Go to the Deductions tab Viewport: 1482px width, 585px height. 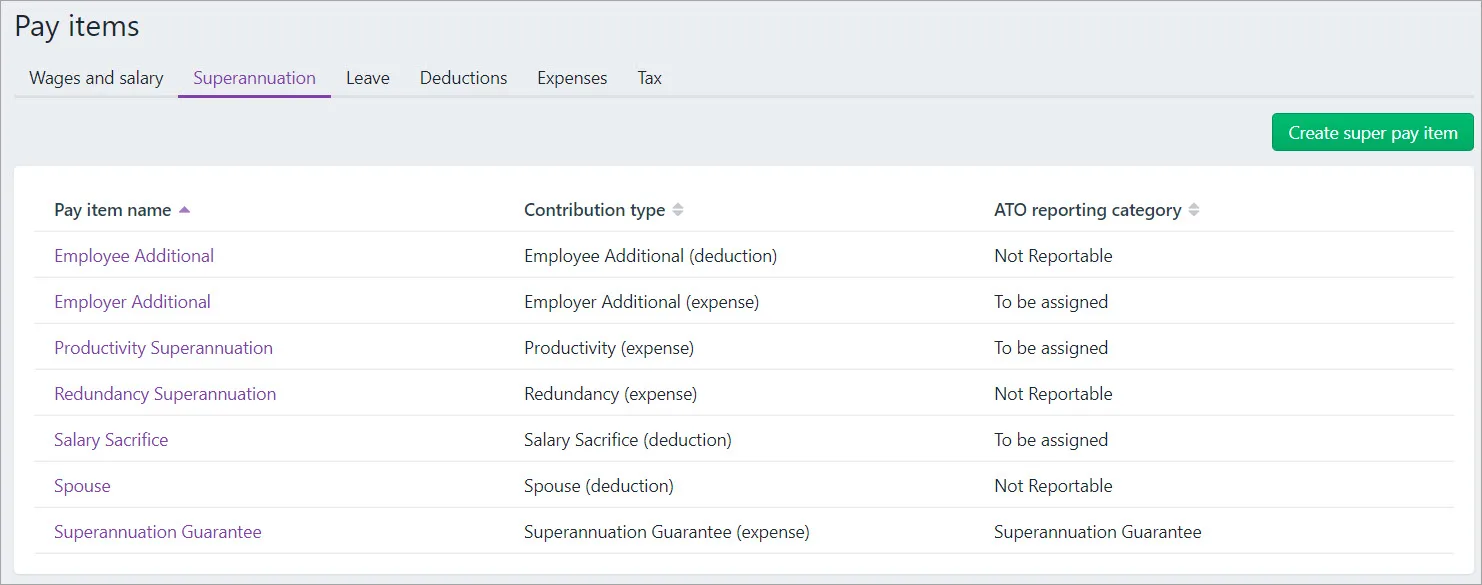(x=463, y=78)
